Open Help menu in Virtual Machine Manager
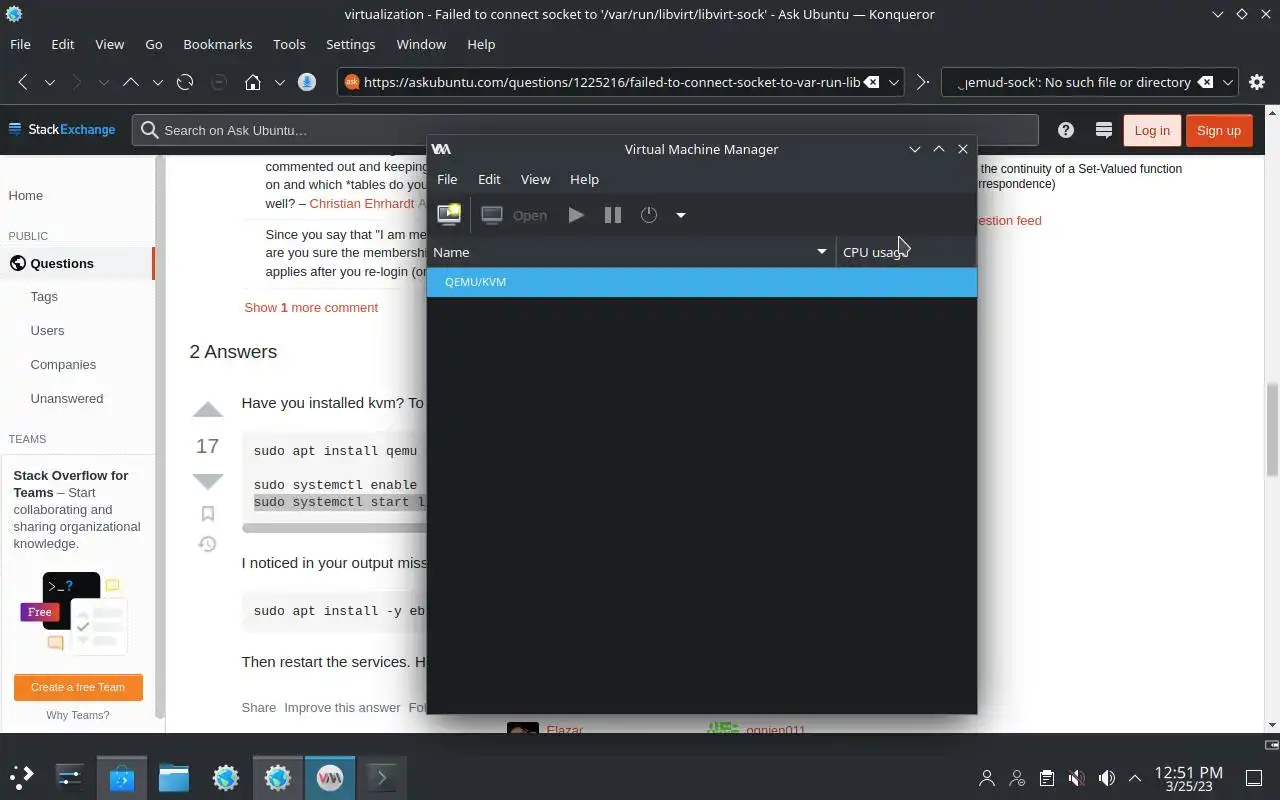The height and width of the screenshot is (800, 1280). coord(584,179)
